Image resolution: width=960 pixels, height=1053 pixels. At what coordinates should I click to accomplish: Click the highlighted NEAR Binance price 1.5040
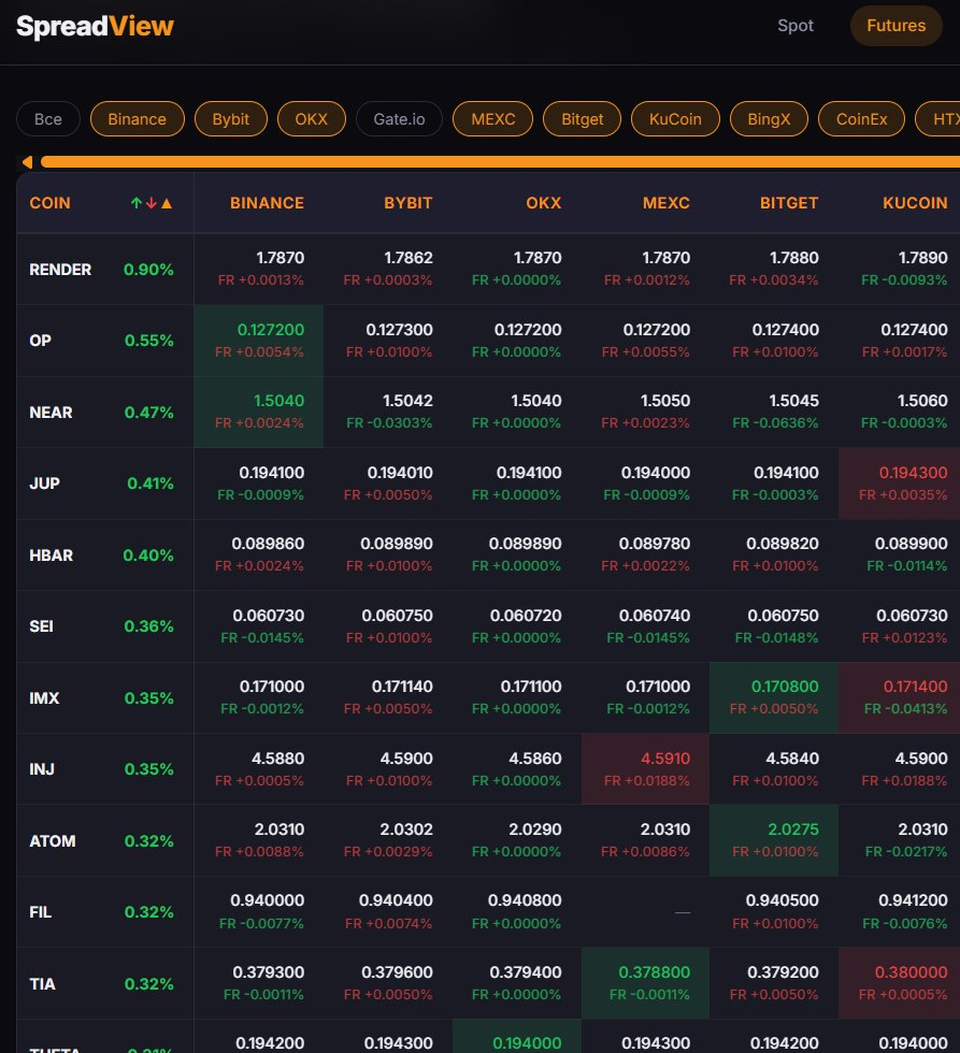point(279,401)
